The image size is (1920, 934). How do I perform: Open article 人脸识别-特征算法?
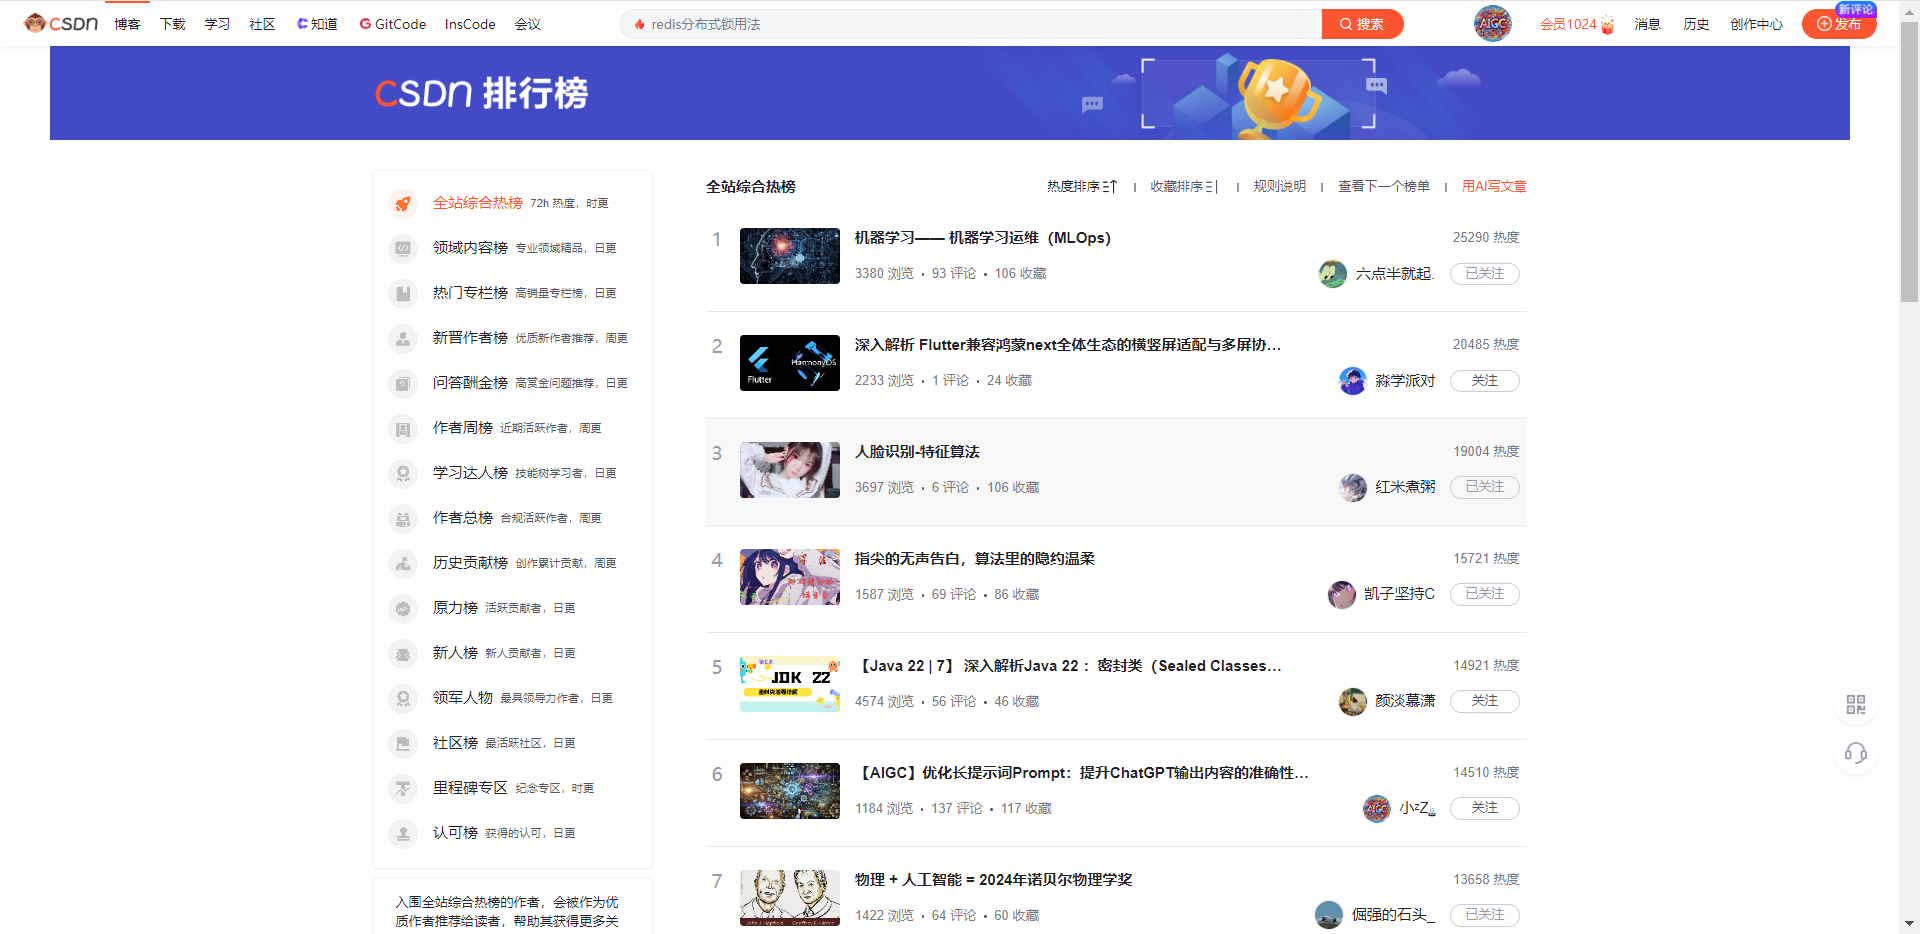(x=917, y=452)
